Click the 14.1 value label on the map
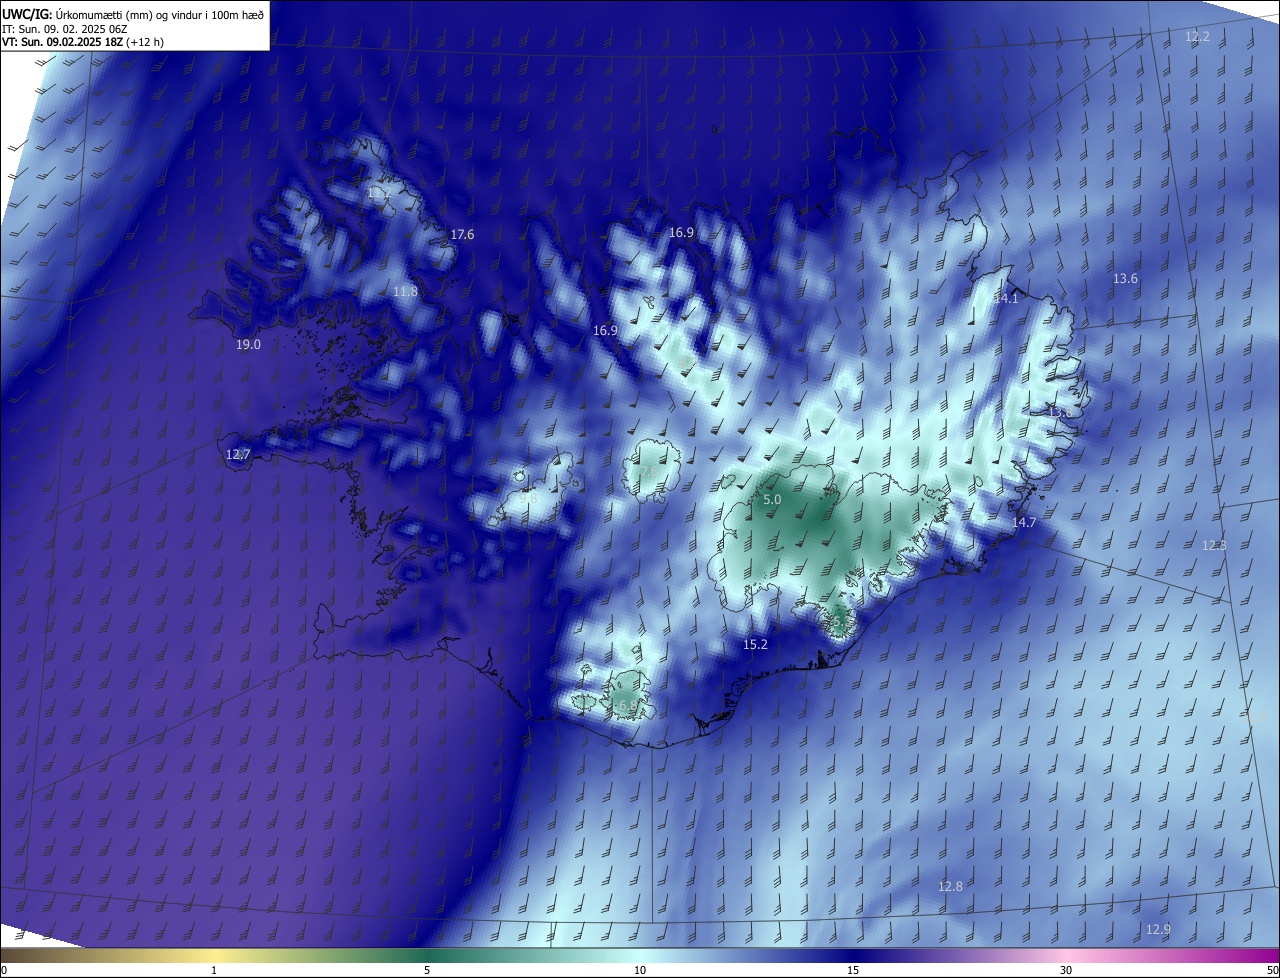The height and width of the screenshot is (978, 1280). [1006, 299]
